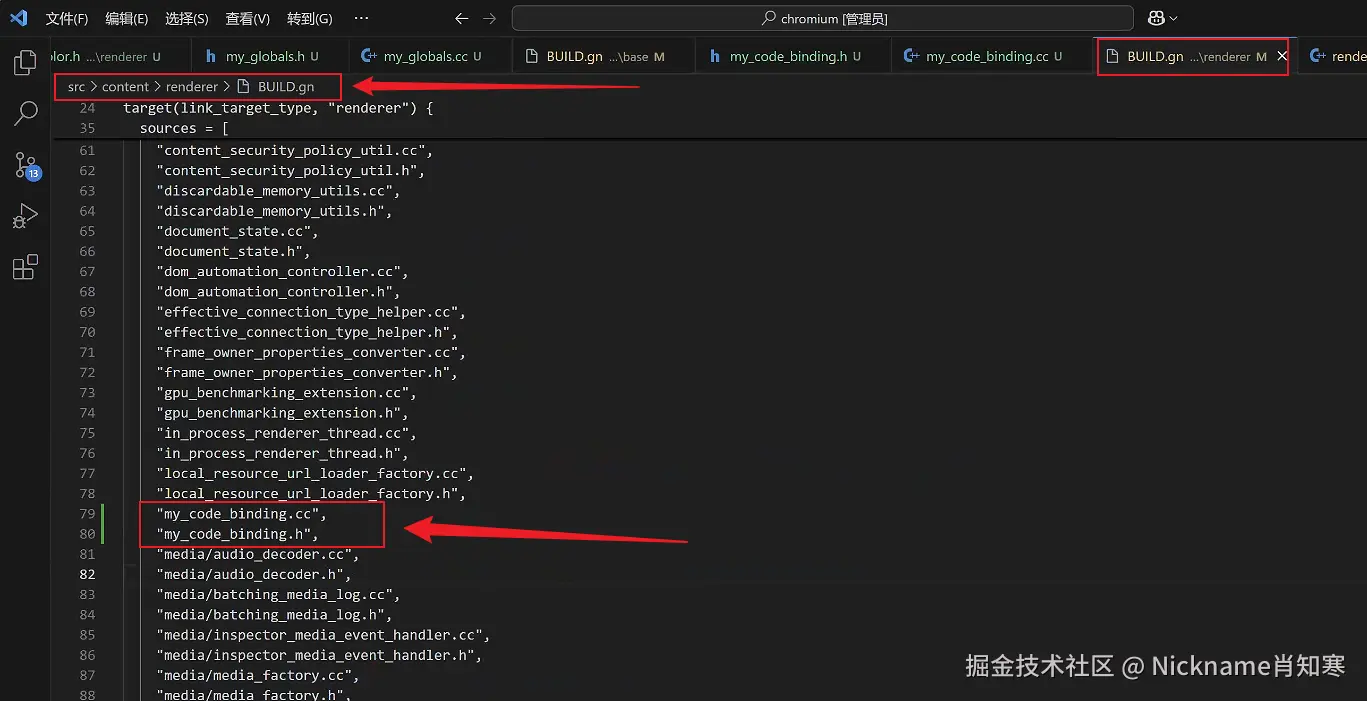This screenshot has height=701, width=1367.
Task: Go forward with the right arrow
Action: tap(489, 18)
